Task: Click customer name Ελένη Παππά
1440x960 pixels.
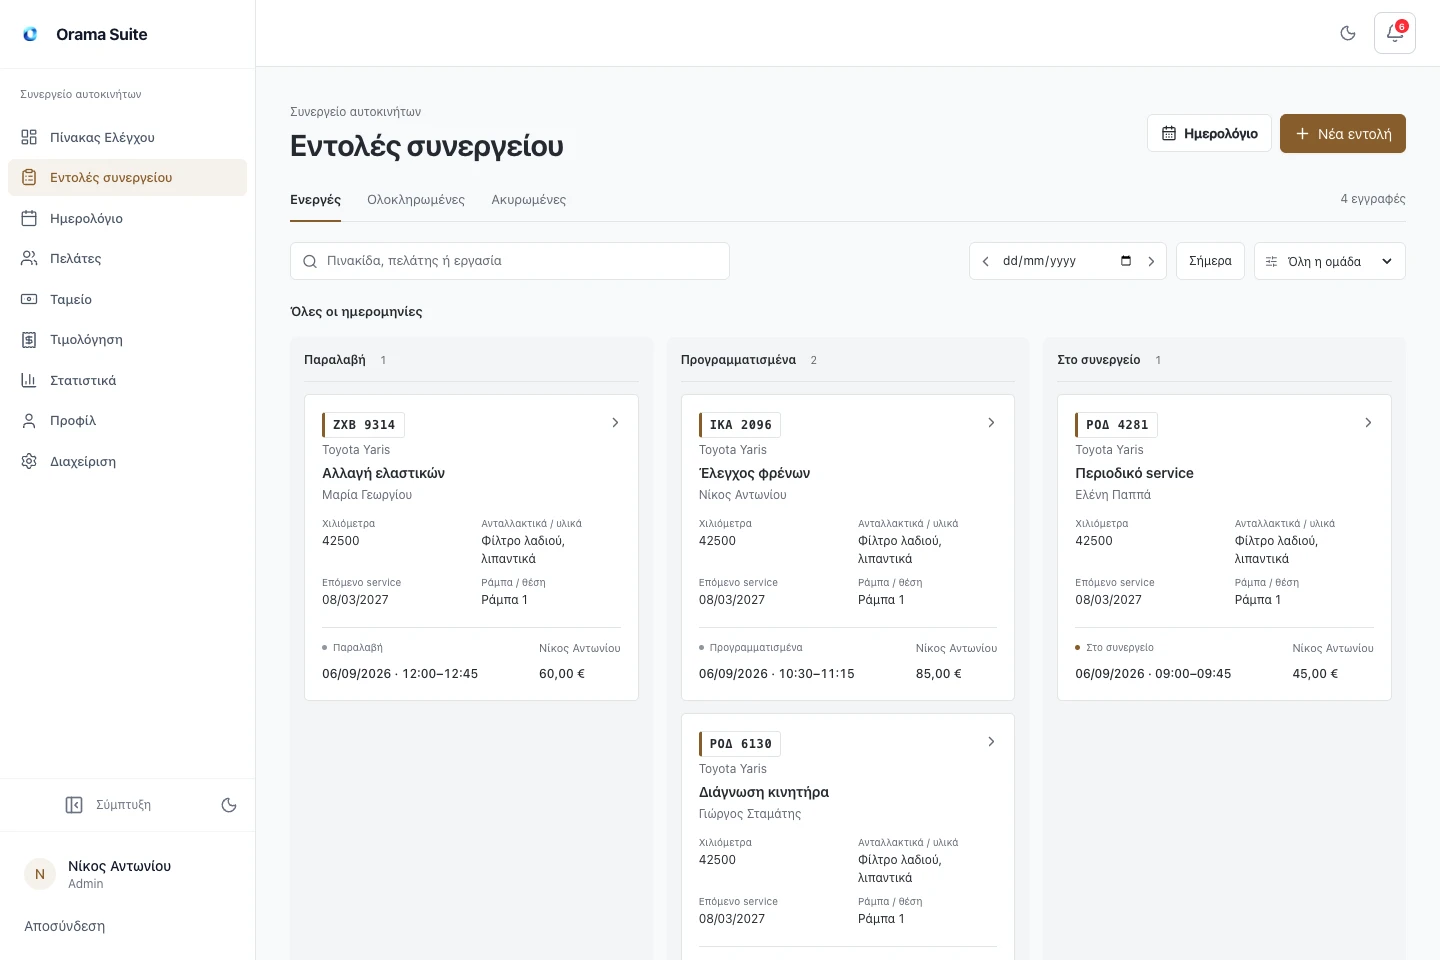Action: 1113,495
